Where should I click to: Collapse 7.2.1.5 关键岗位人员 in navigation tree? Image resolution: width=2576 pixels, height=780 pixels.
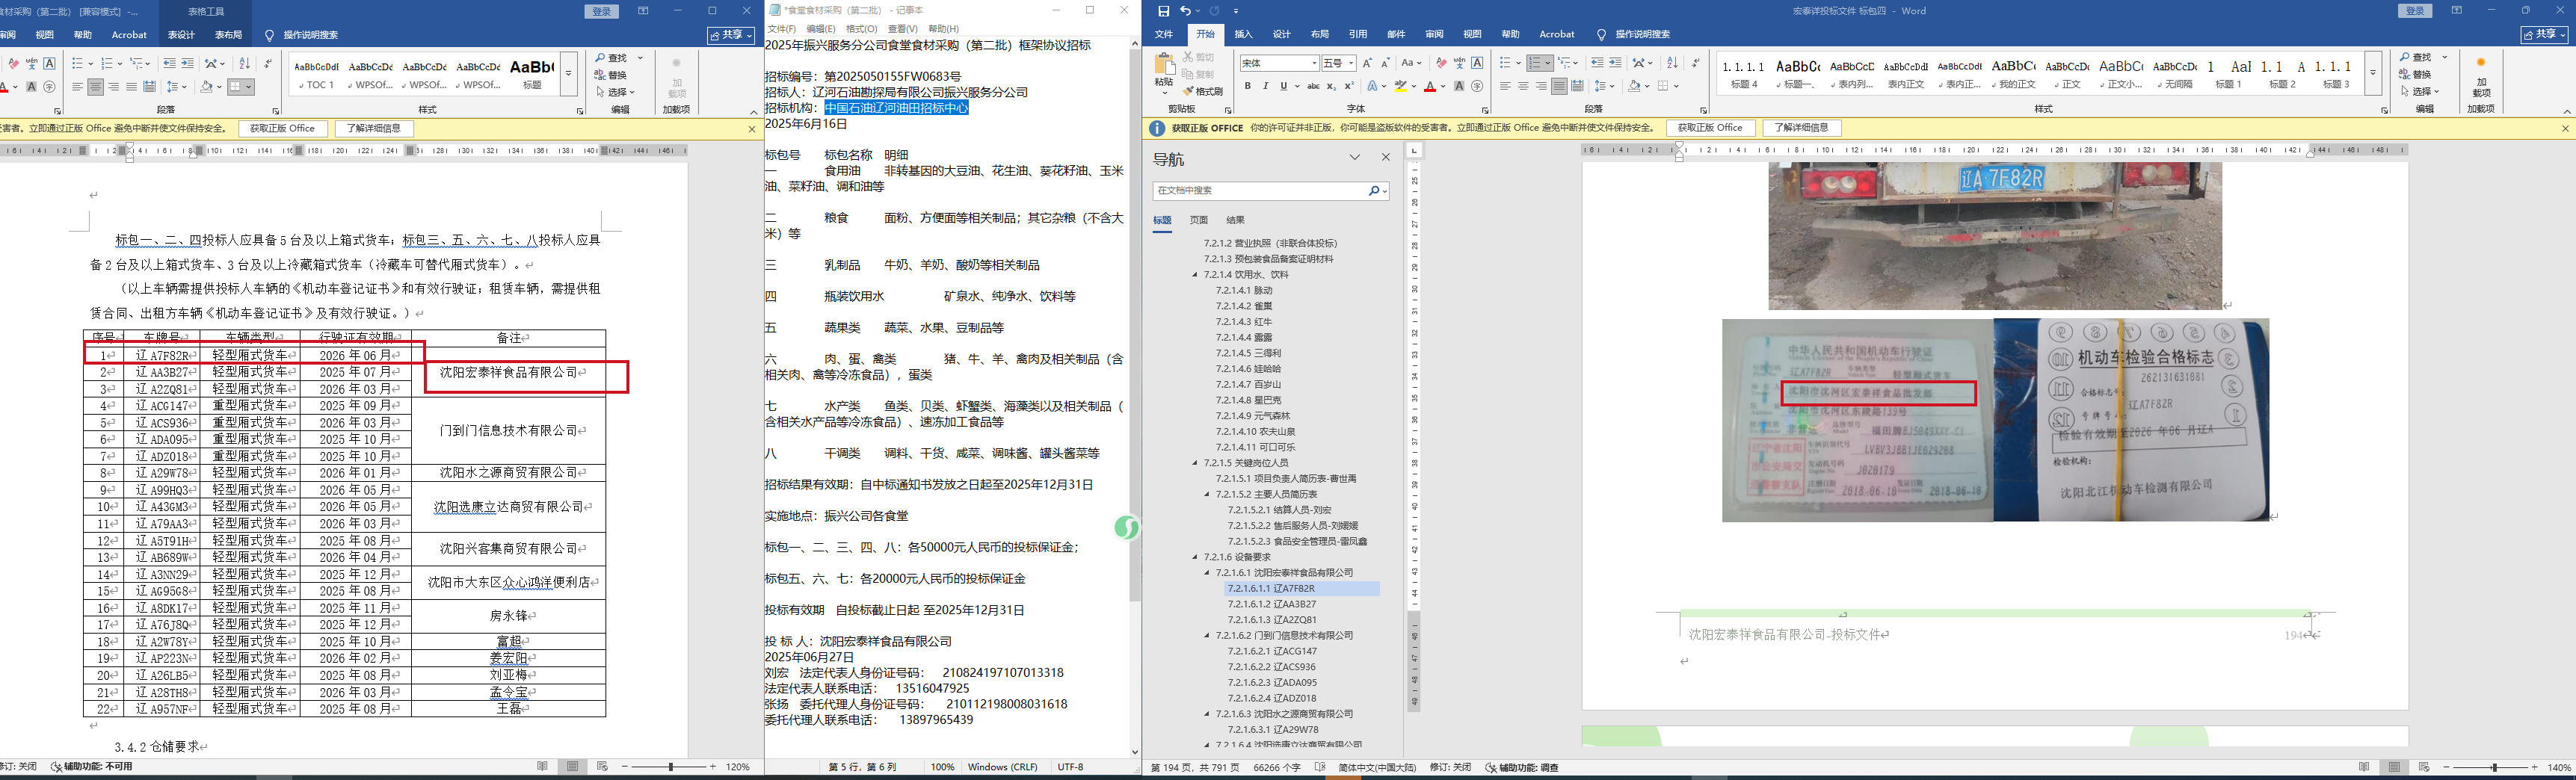pyautogui.click(x=1195, y=463)
